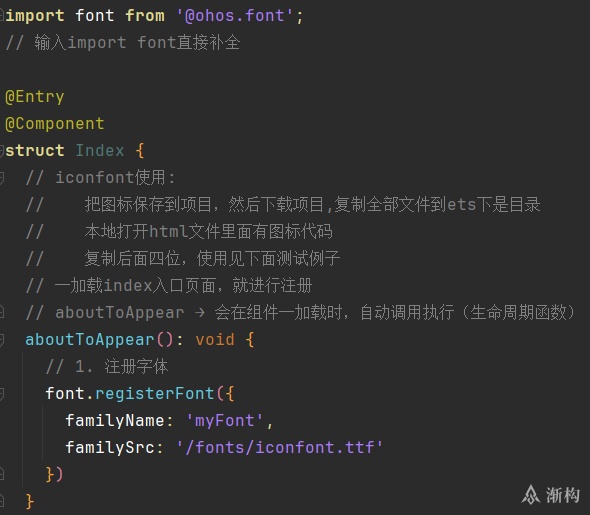Screen dimensions: 590x515
Task: Collapse the import statement fold marker
Action: (2, 16)
